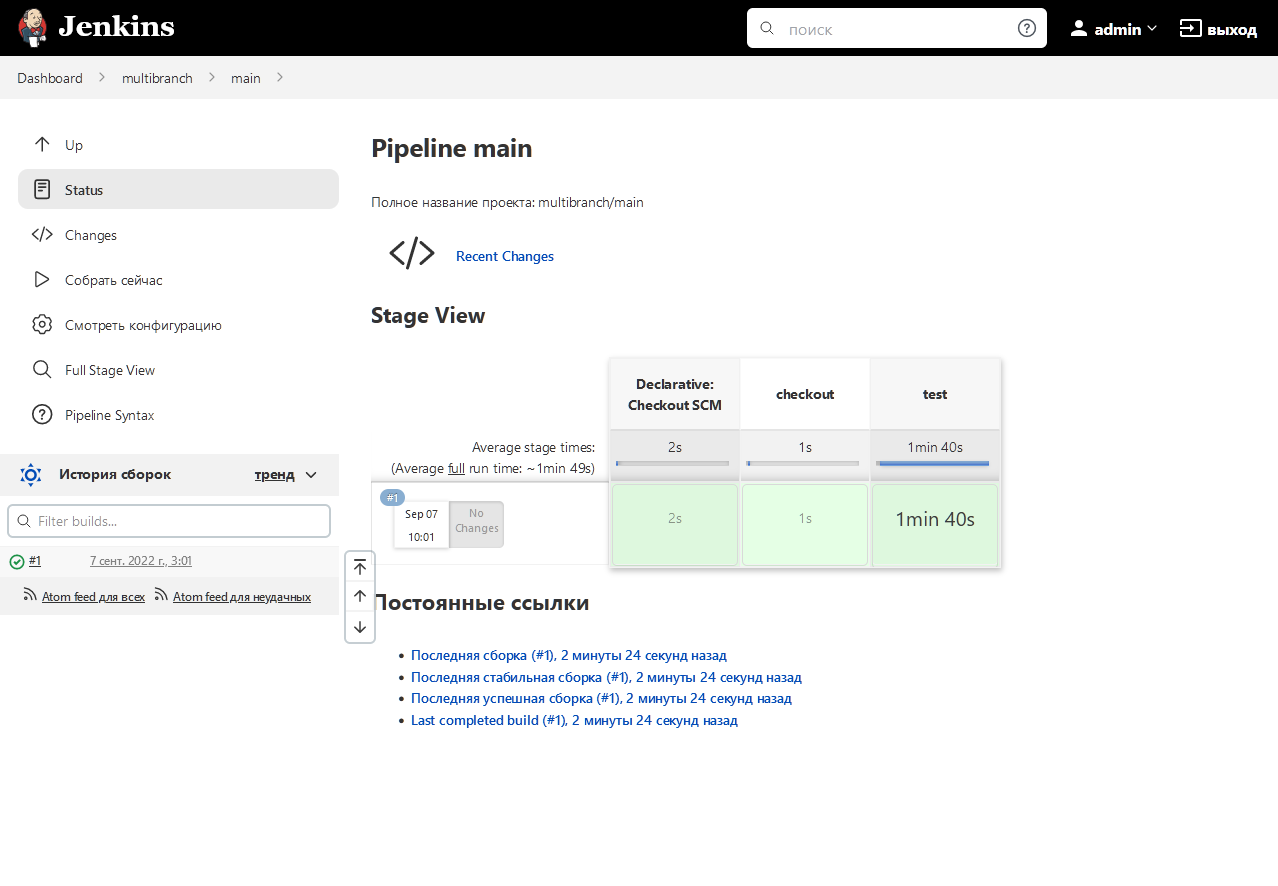
Task: Open configuration via gear icon Смотреть конфигурацию
Action: click(41, 324)
